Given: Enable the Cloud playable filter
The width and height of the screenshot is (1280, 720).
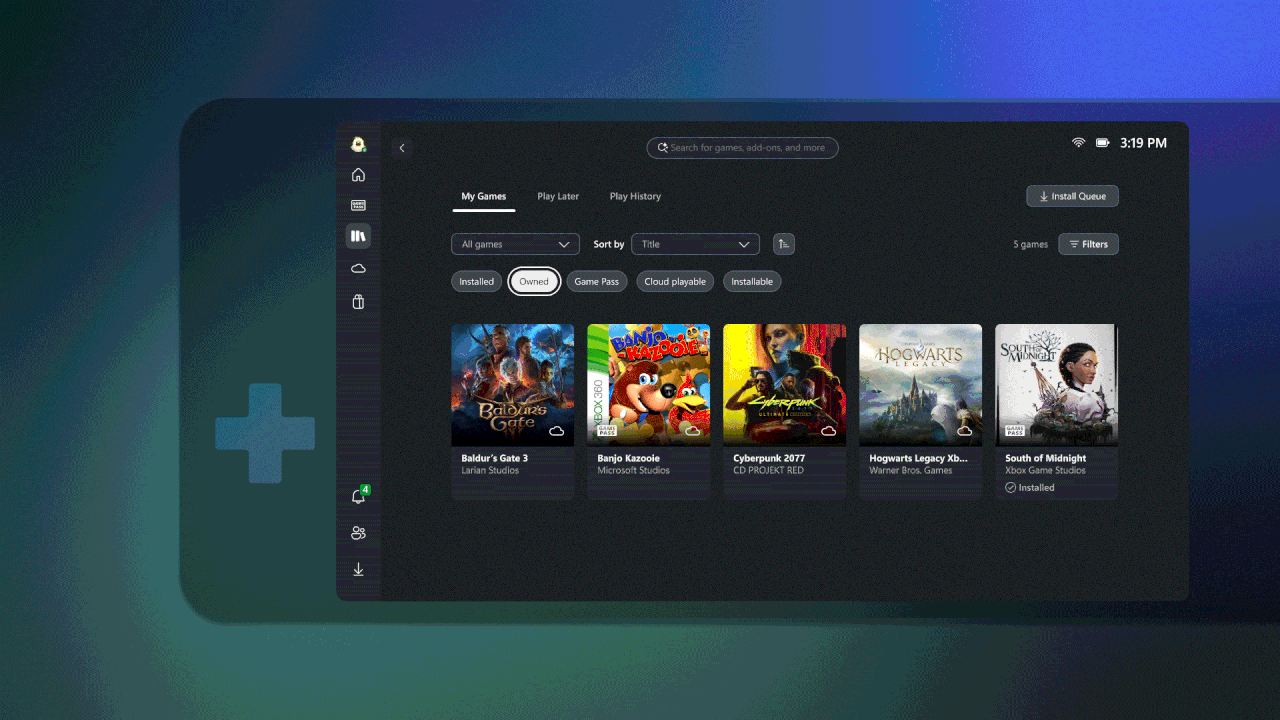Looking at the screenshot, I should click(x=674, y=281).
